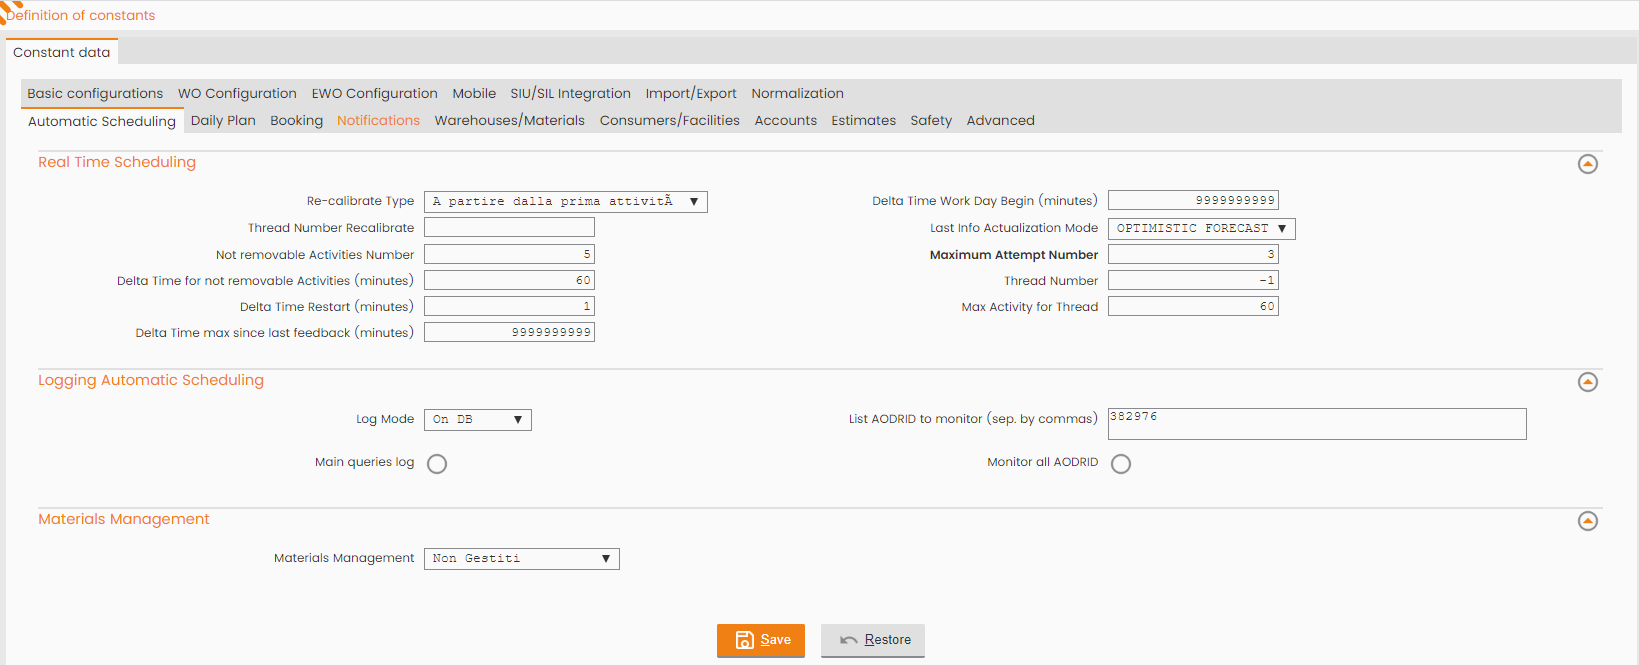Image resolution: width=1639 pixels, height=665 pixels.
Task: Click the Restore button
Action: 873,640
